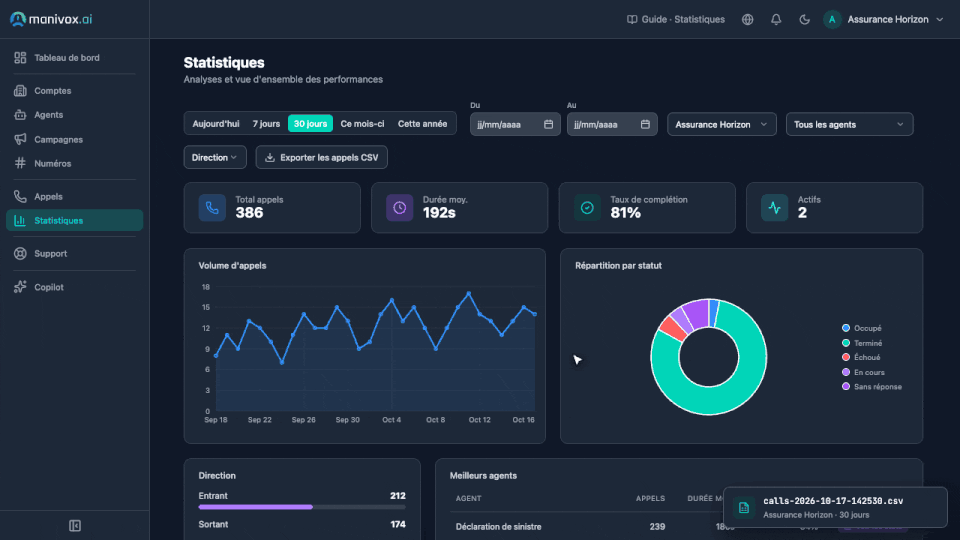Select 30 jours time range
The image size is (960, 540).
[x=310, y=124]
